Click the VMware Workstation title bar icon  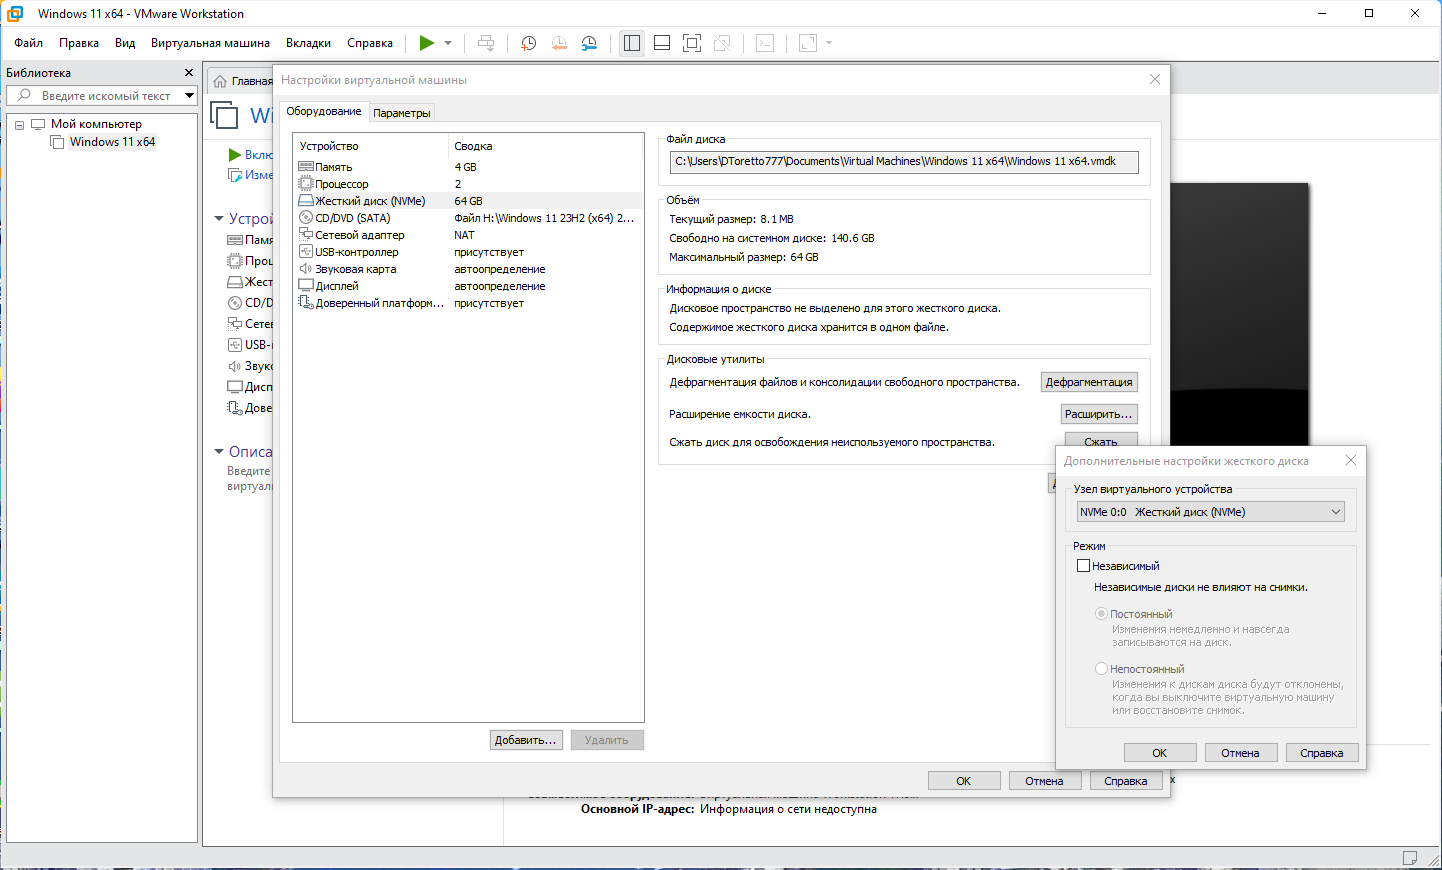(15, 13)
